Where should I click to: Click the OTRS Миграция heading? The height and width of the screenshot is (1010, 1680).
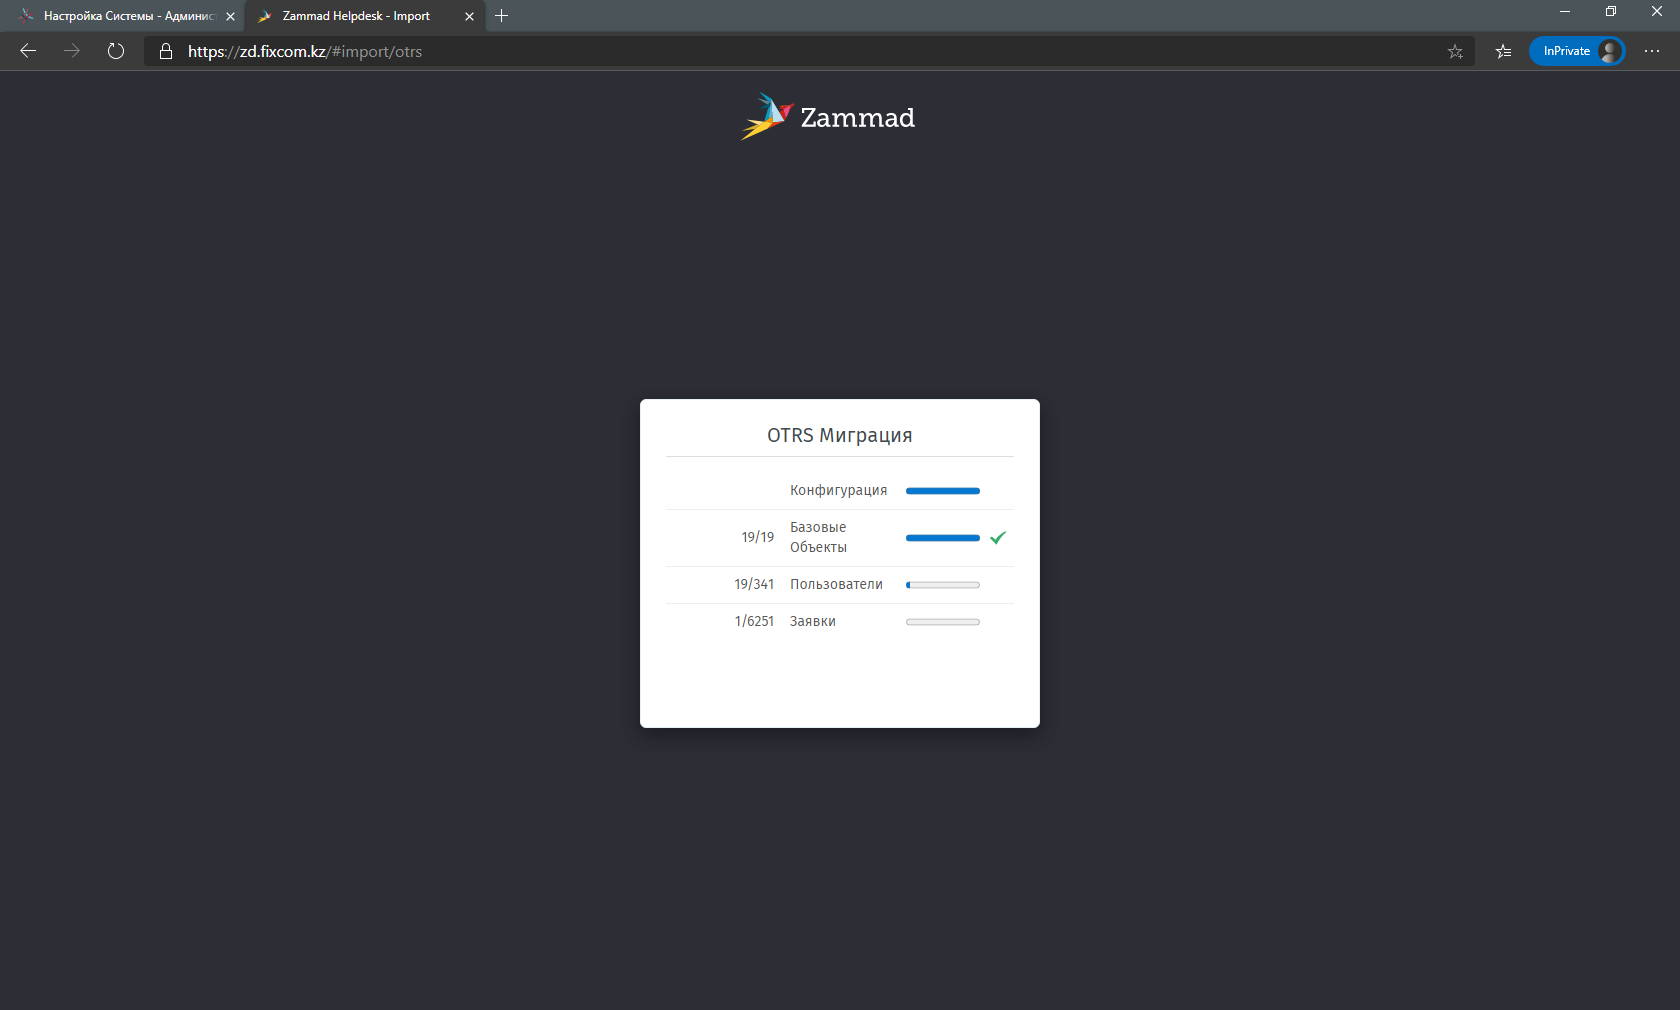pyautogui.click(x=840, y=435)
